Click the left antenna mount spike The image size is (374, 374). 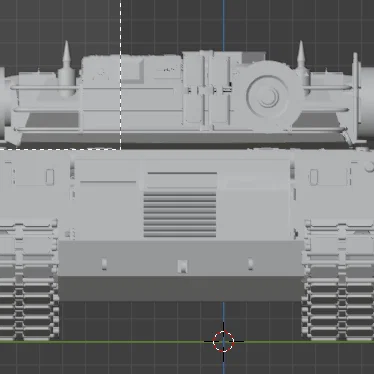point(66,68)
